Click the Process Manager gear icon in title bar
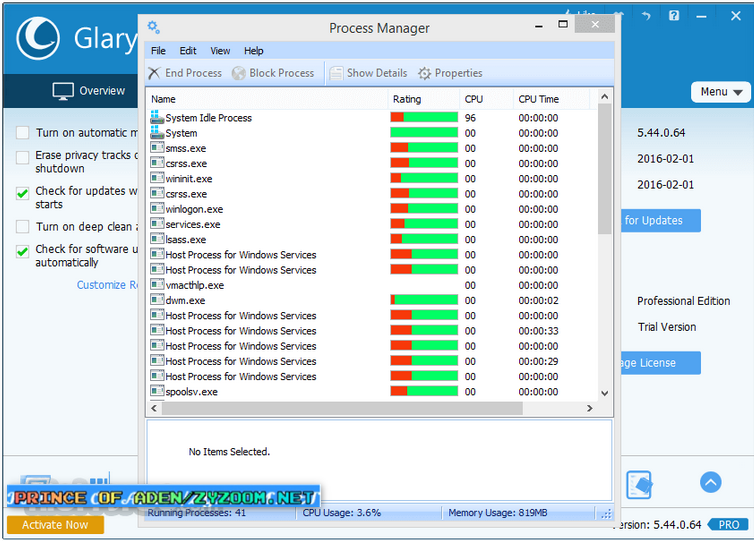754x541 pixels. tap(153, 27)
